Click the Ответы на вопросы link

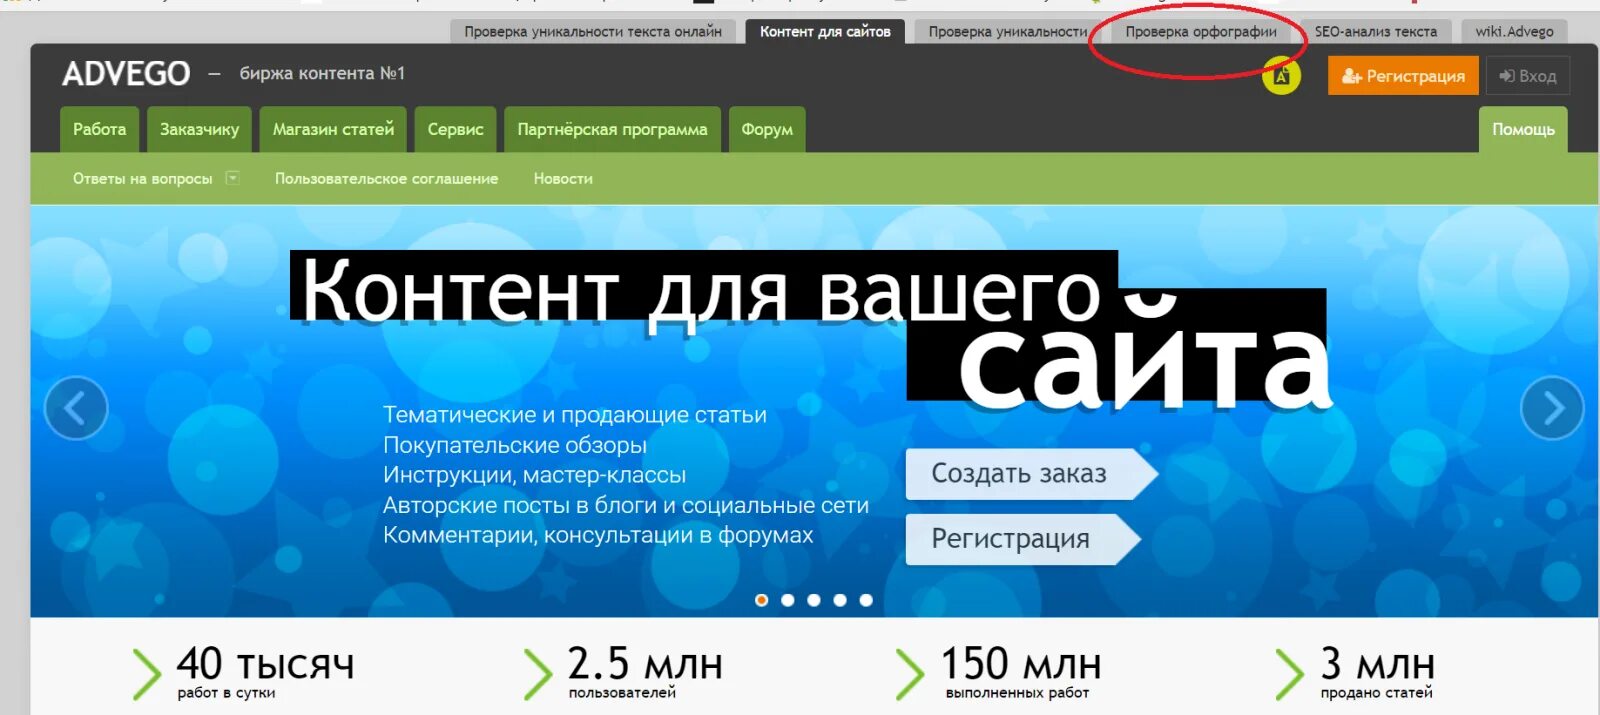(143, 179)
